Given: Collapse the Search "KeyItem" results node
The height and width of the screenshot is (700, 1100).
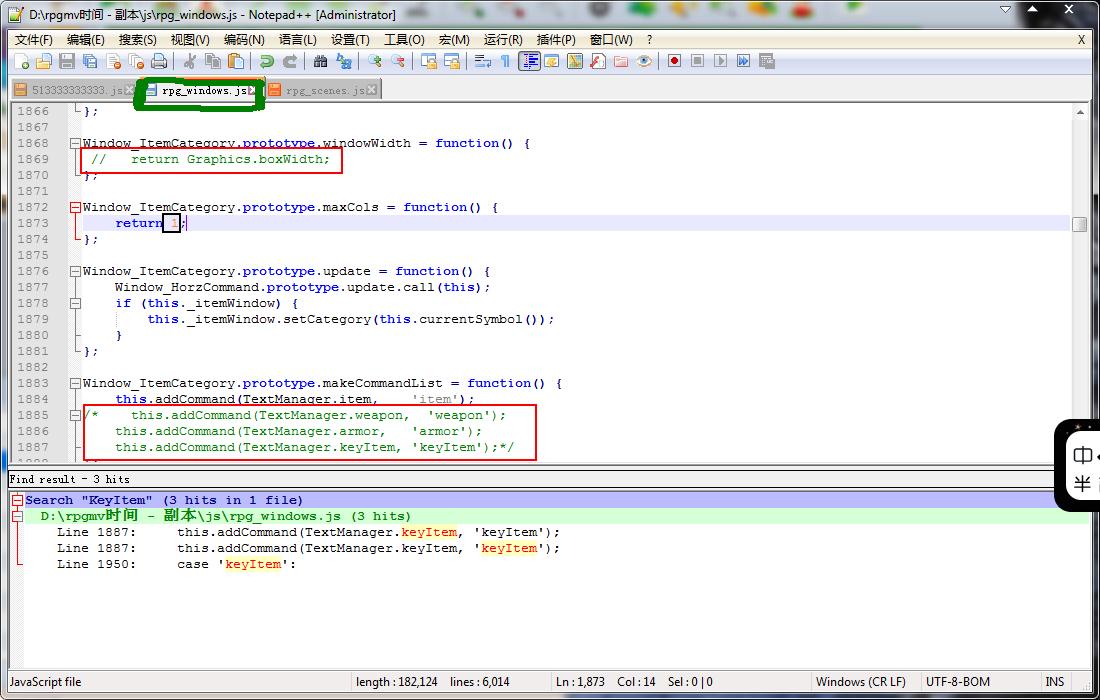Looking at the screenshot, I should [x=18, y=500].
